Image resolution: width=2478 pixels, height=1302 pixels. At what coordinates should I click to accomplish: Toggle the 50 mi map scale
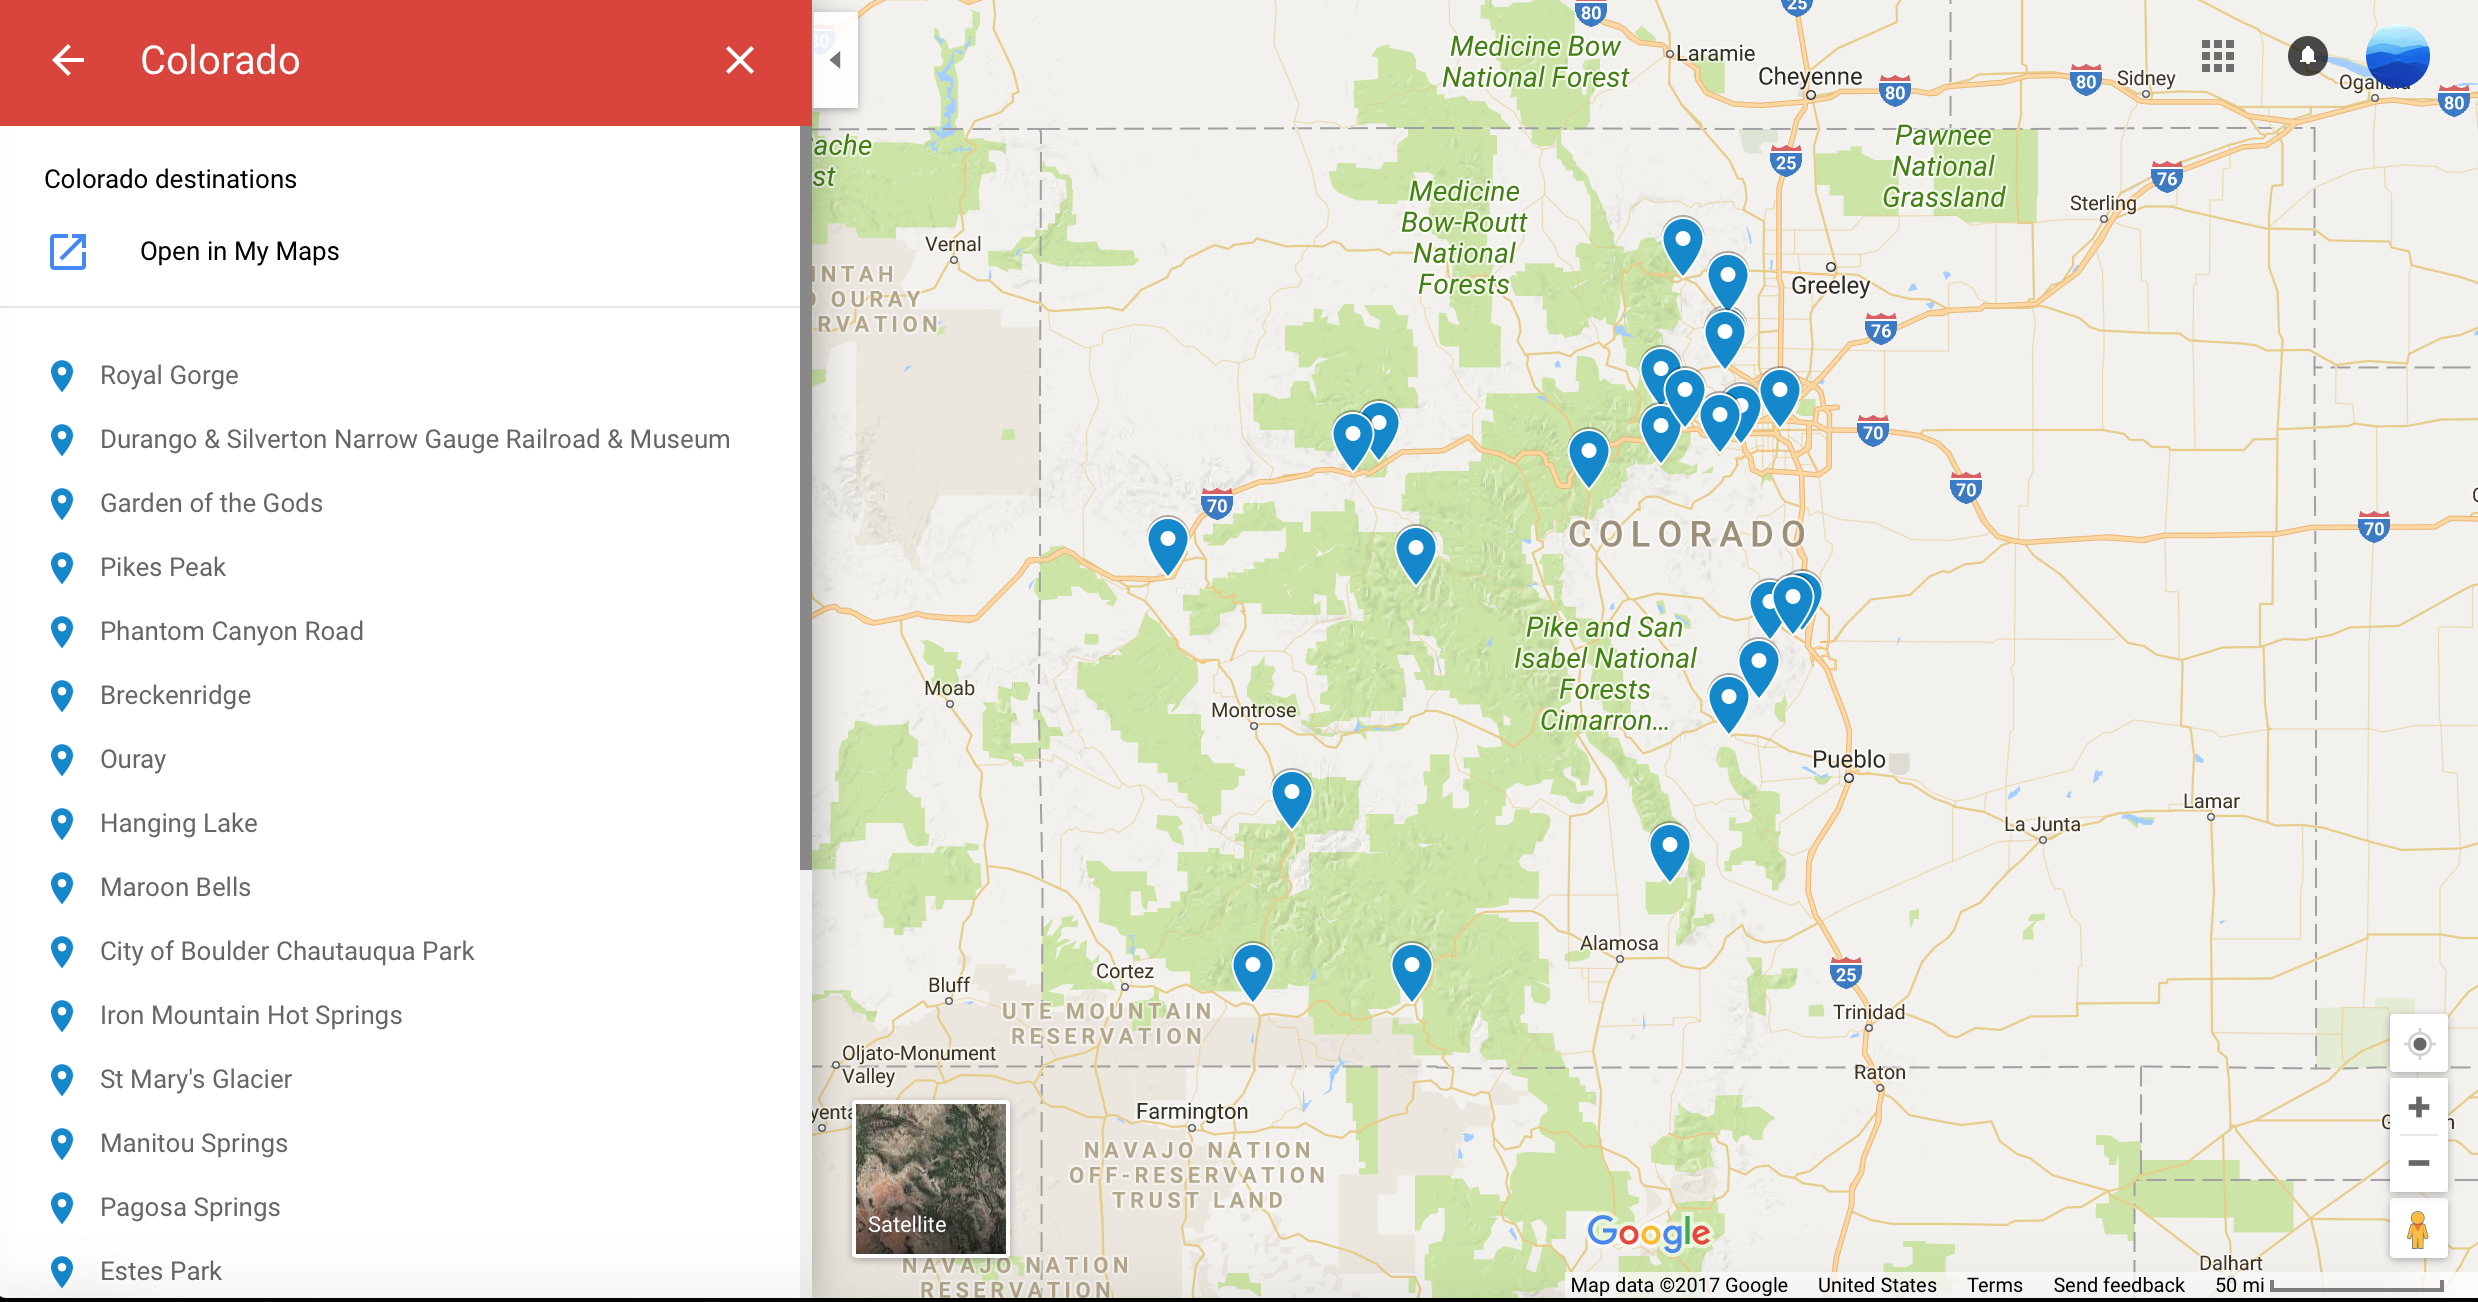pyautogui.click(x=2329, y=1285)
